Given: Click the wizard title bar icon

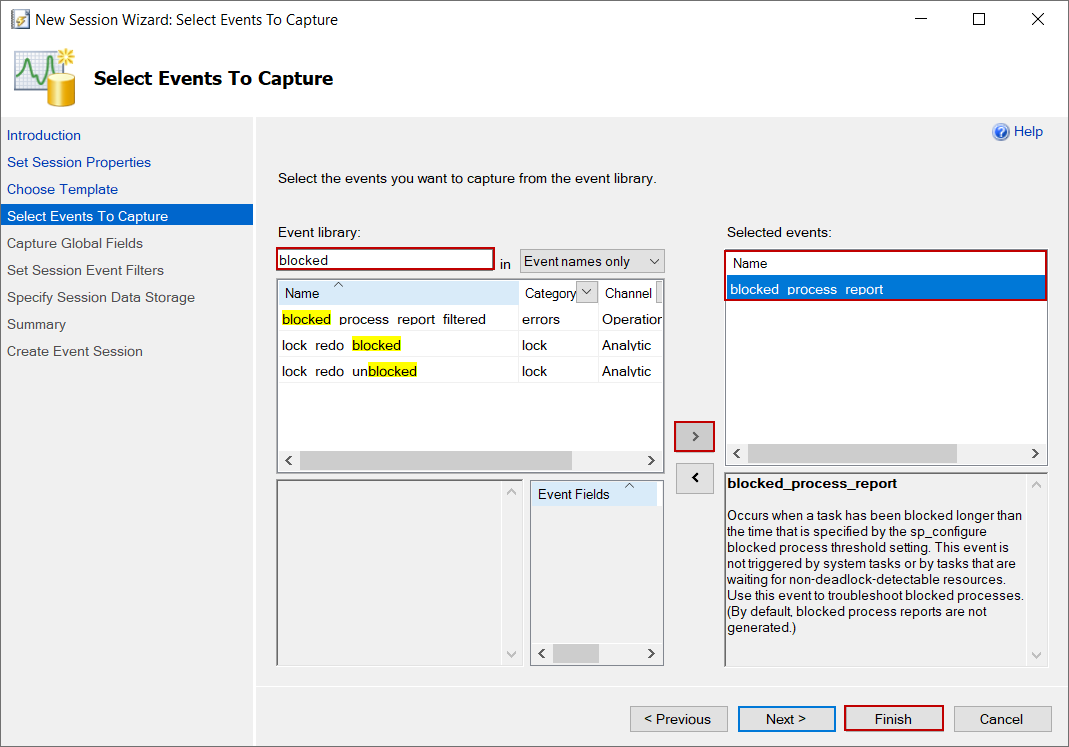Looking at the screenshot, I should coord(19,19).
